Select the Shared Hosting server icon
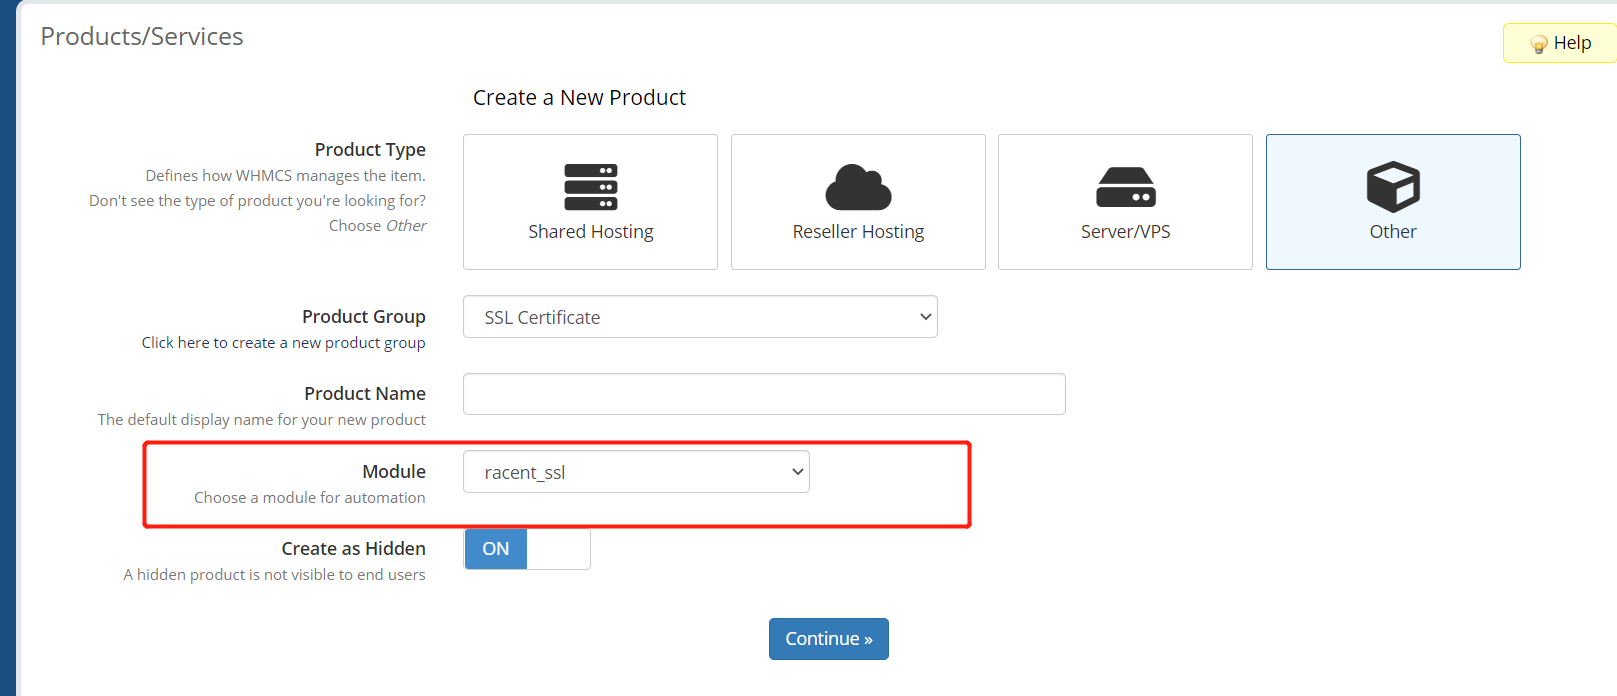The height and width of the screenshot is (696, 1617). click(590, 187)
